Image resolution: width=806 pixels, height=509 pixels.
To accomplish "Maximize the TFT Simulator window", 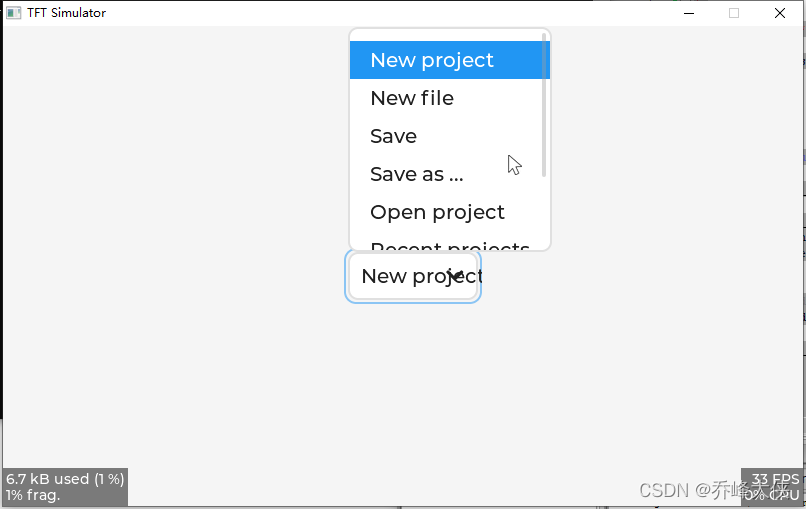I will [x=734, y=13].
